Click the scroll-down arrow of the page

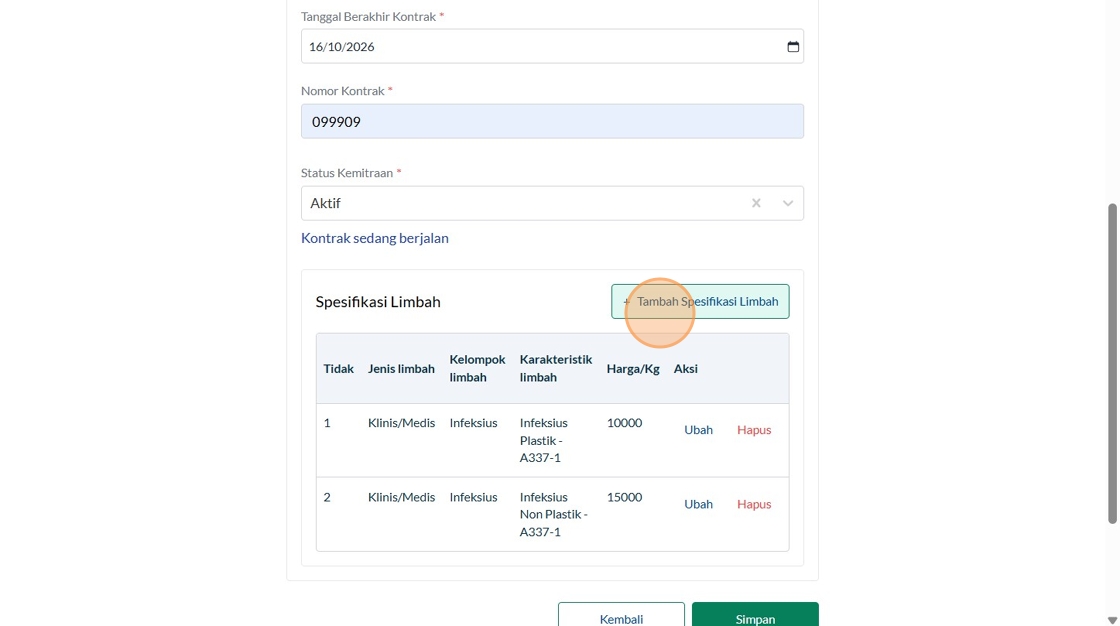(x=1112, y=620)
